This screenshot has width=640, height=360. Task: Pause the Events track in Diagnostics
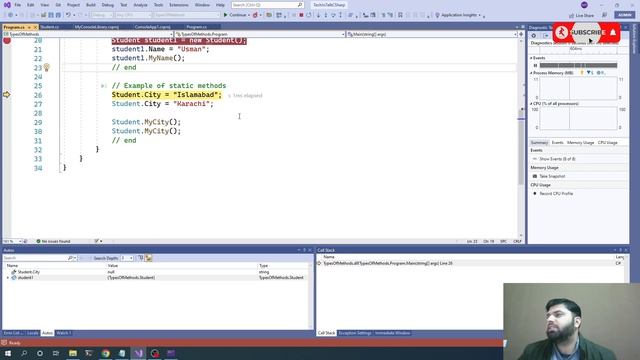[x=535, y=65]
